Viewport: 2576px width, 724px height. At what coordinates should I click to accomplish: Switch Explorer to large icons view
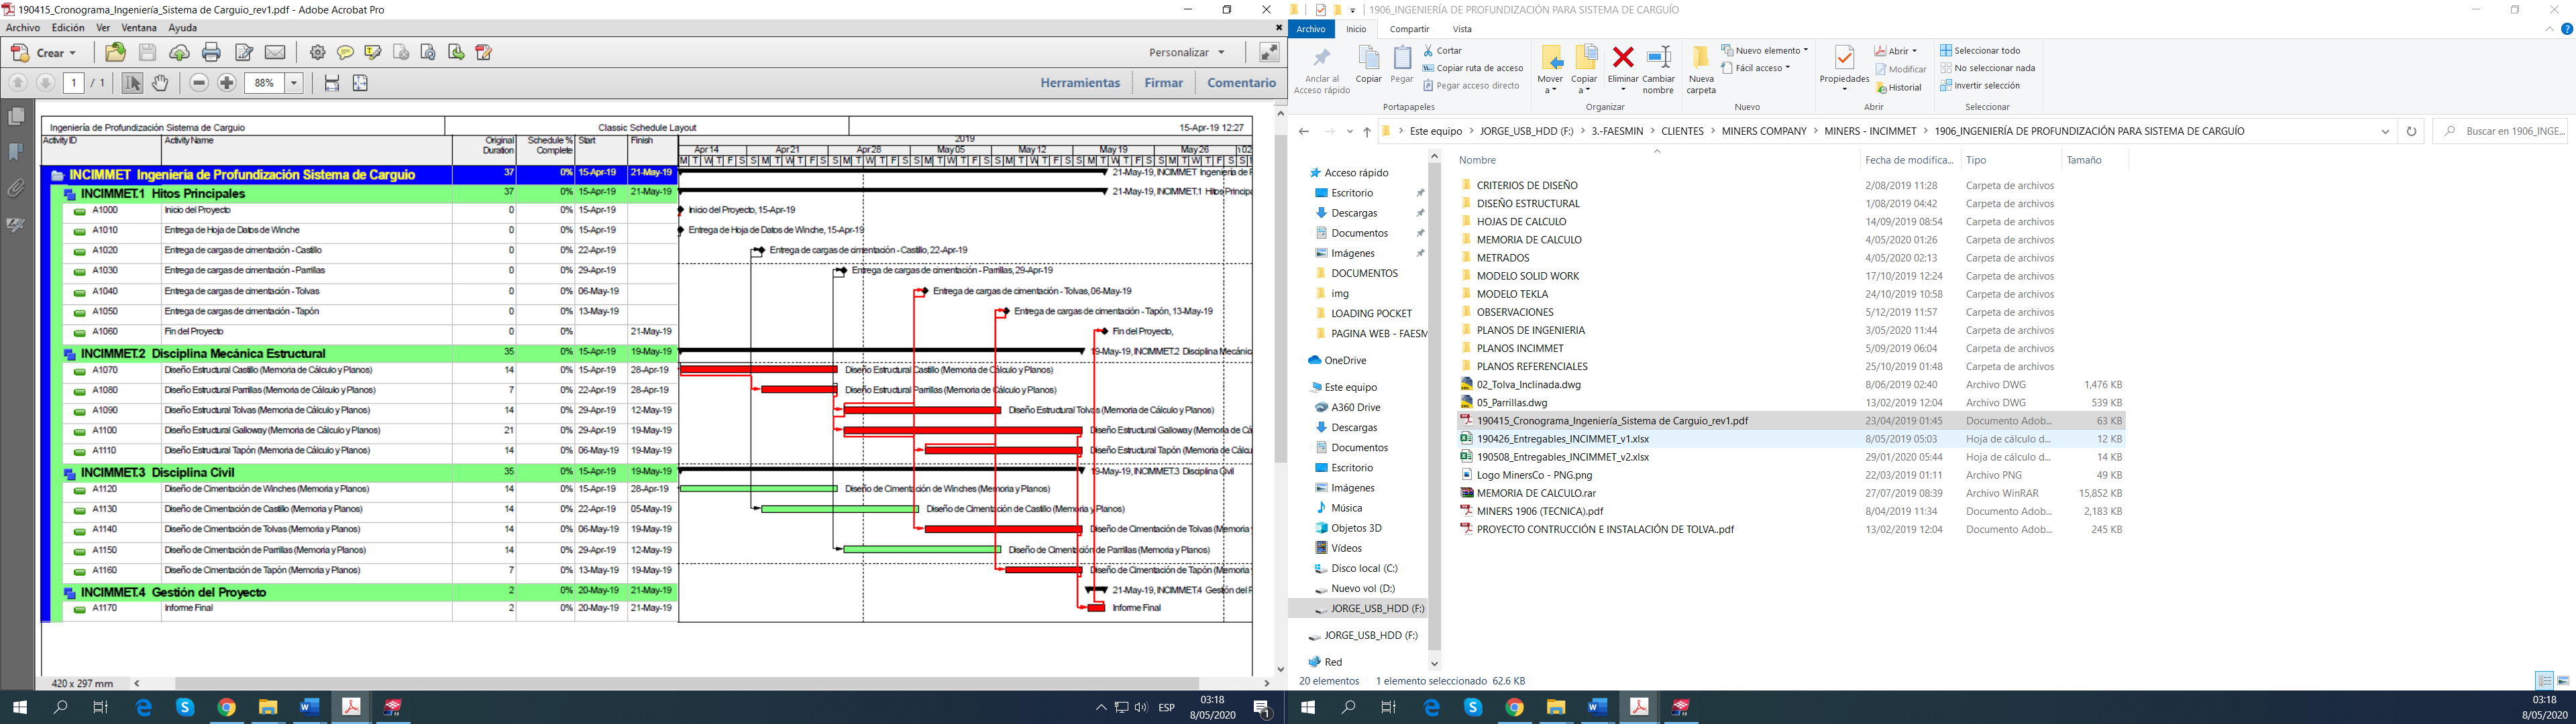pyautogui.click(x=2563, y=681)
